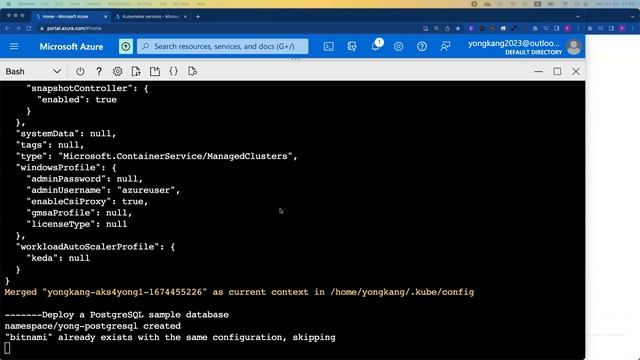The image size is (640, 360).
Task: Close the Kubernetes services tab
Action: (185, 16)
